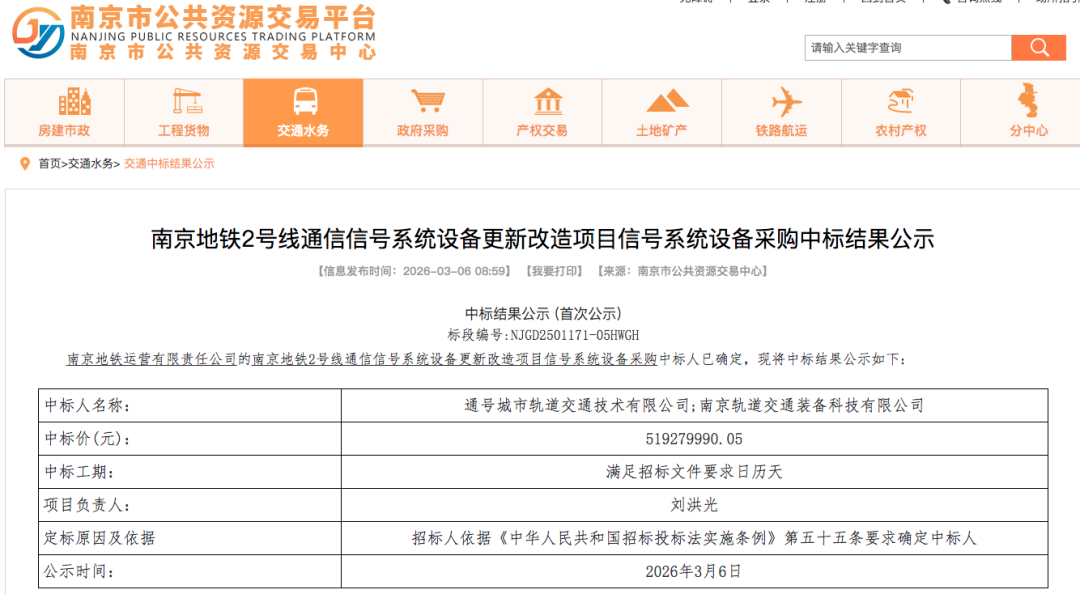1080x594 pixels.
Task: Click the 产权交易 bank building icon
Action: [x=546, y=100]
